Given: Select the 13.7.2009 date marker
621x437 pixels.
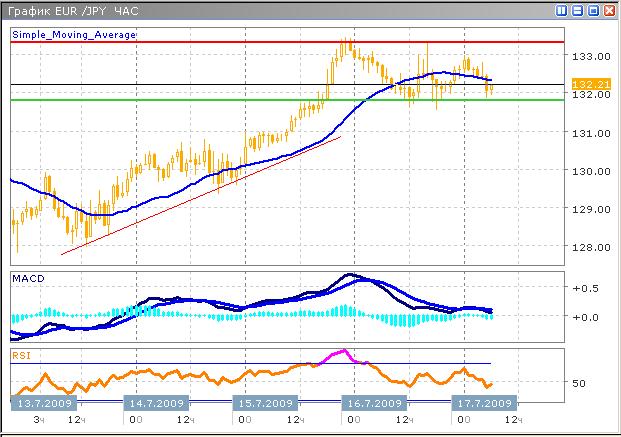Looking at the screenshot, I should point(41,403).
